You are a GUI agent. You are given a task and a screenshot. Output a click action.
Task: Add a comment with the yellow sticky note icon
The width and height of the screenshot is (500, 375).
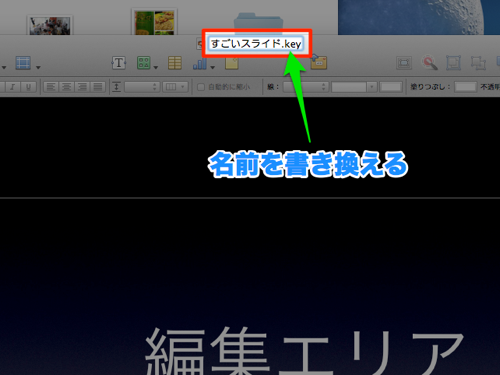click(x=232, y=63)
